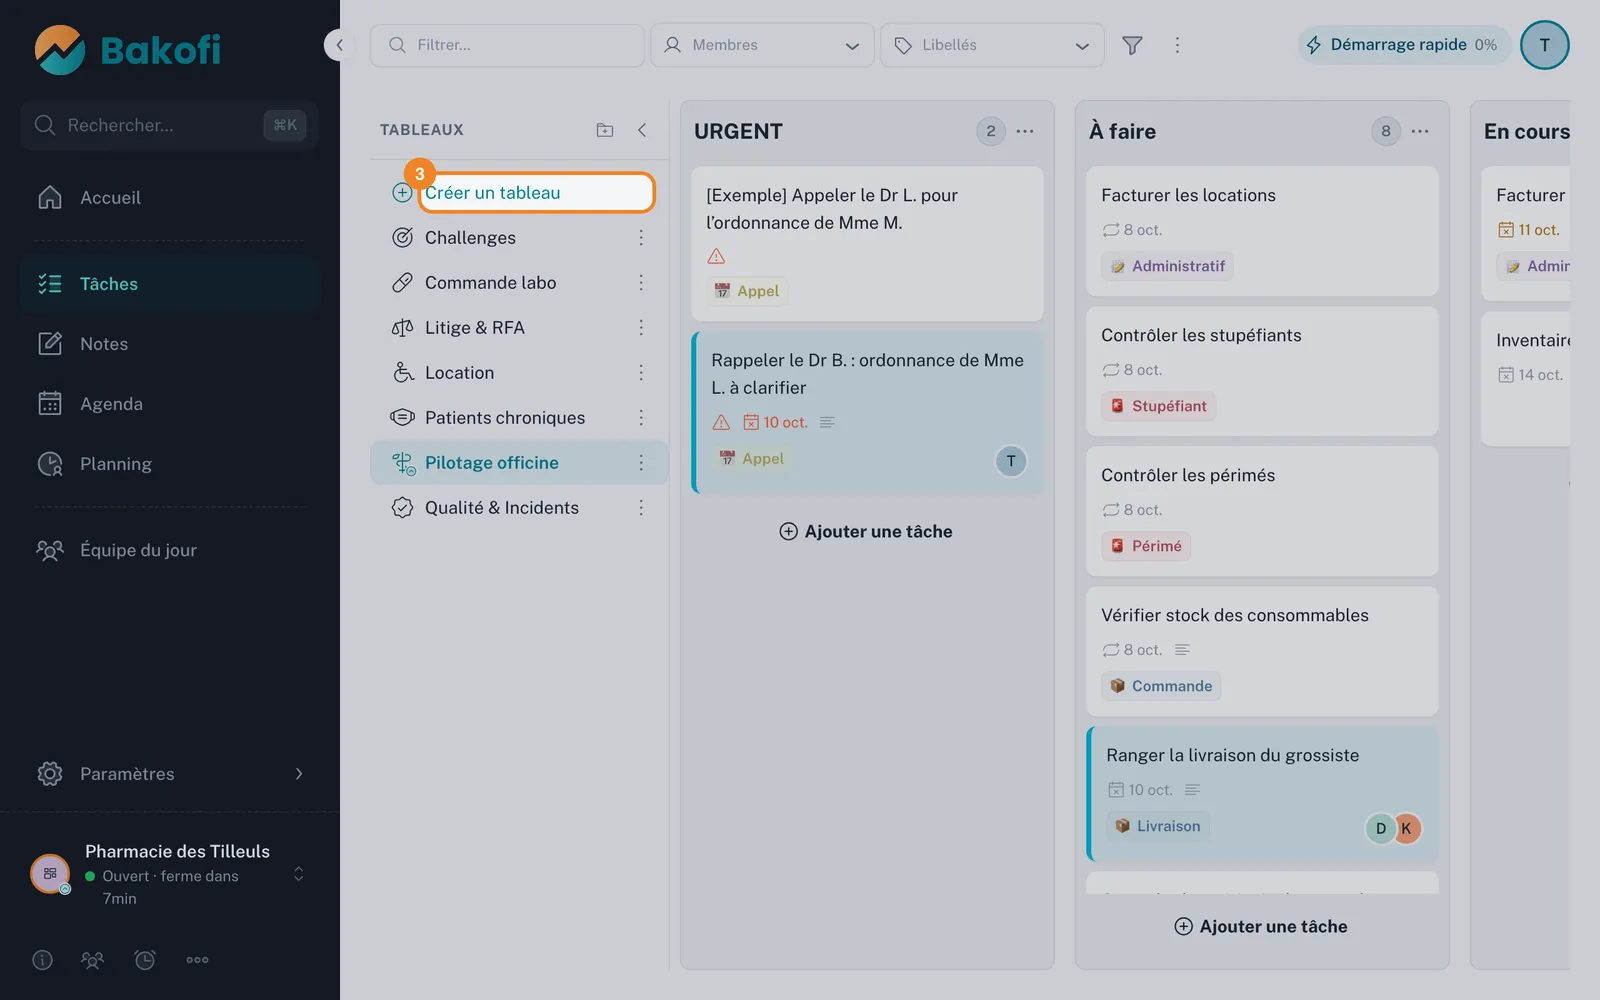Click the Filtrer input field
Viewport: 1600px width, 1000px height.
pyautogui.click(x=507, y=45)
